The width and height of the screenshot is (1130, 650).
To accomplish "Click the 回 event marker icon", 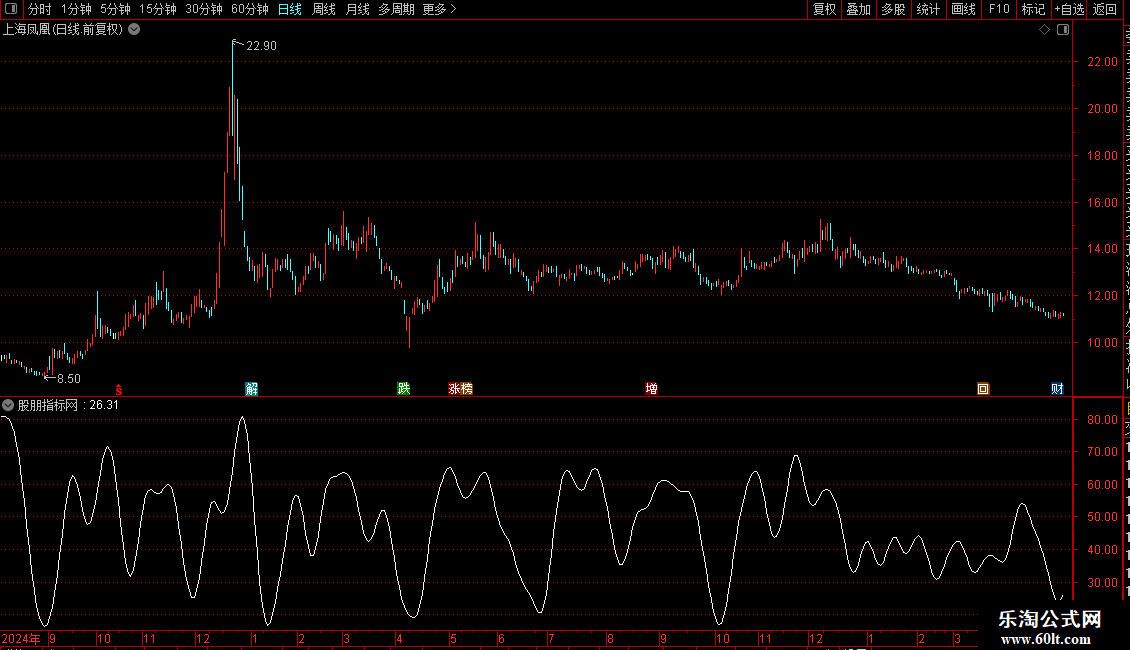I will [983, 388].
